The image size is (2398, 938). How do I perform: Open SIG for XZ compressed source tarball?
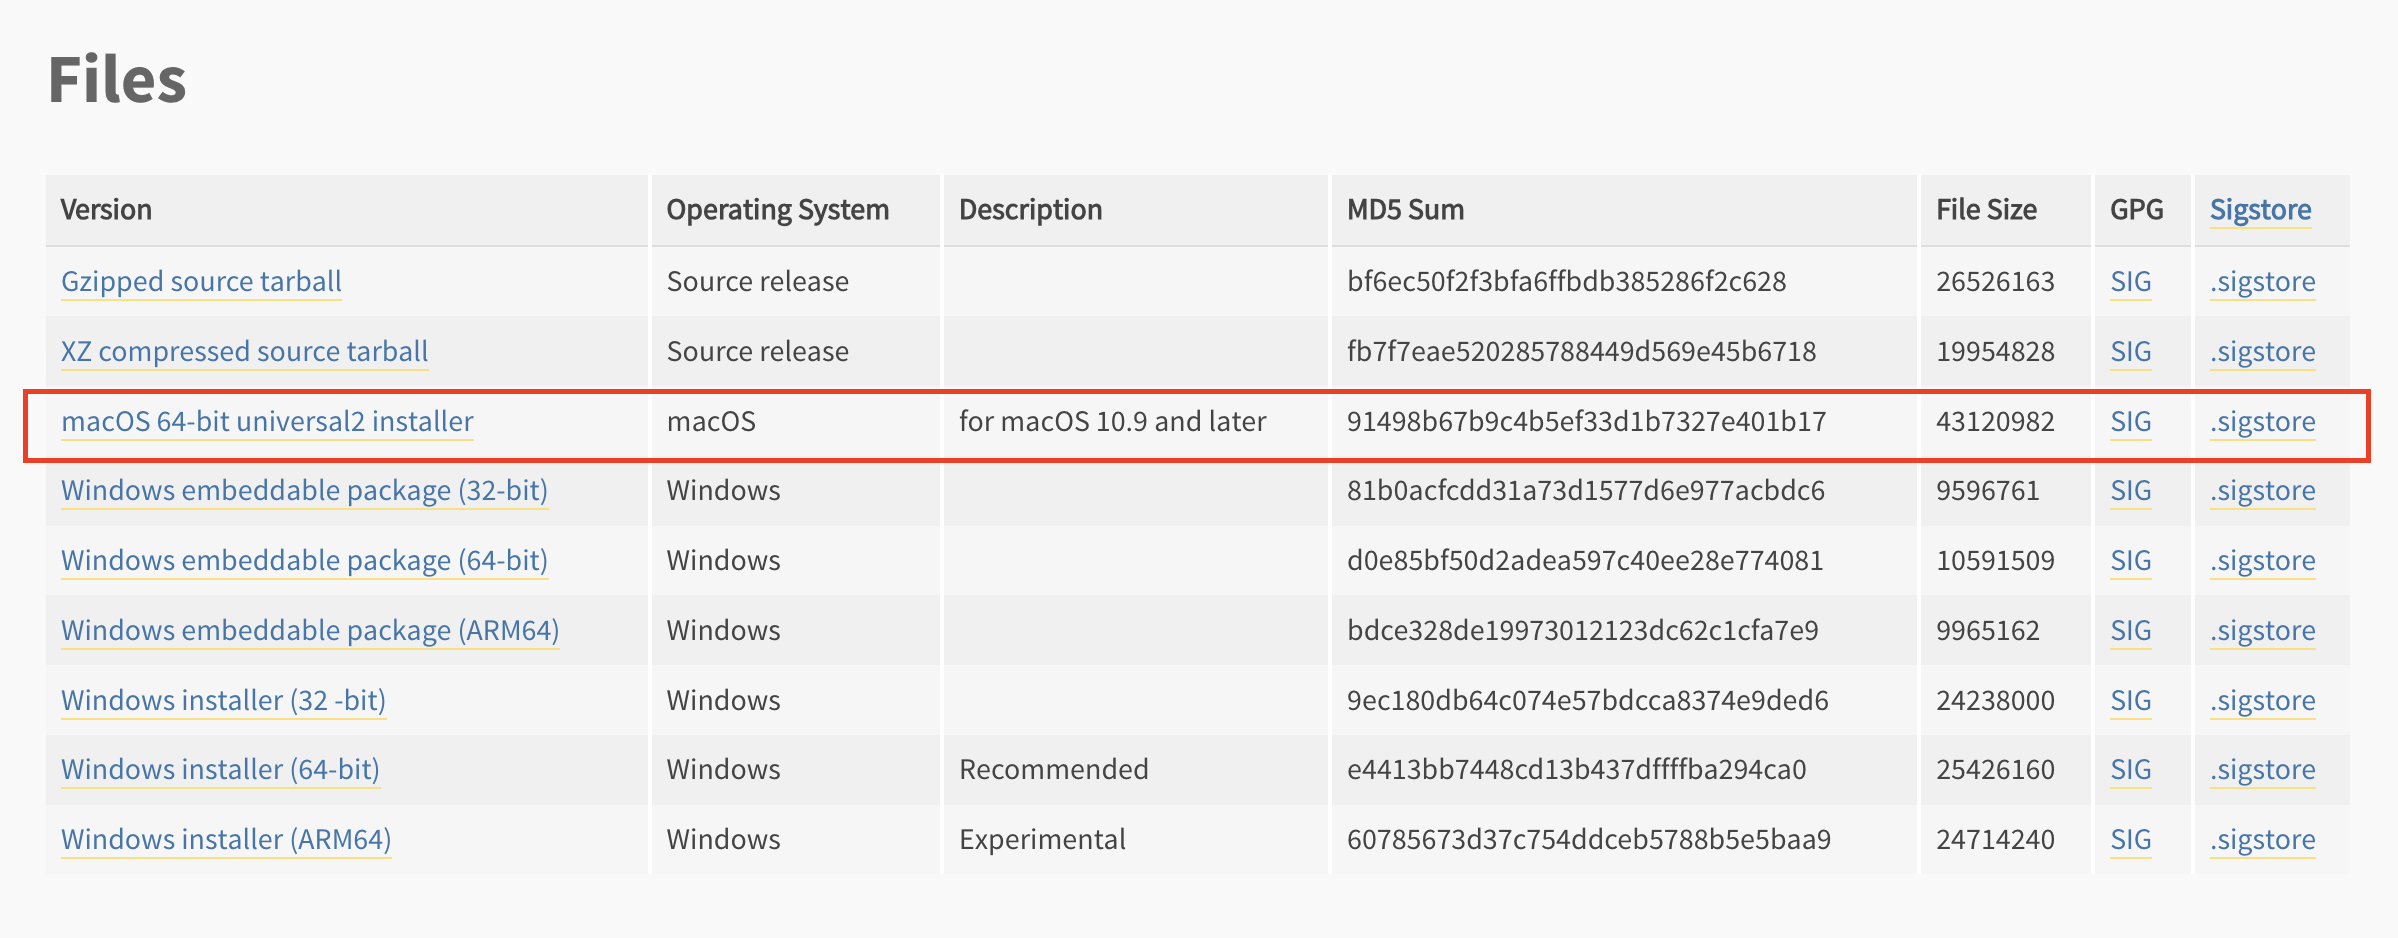coord(2130,352)
